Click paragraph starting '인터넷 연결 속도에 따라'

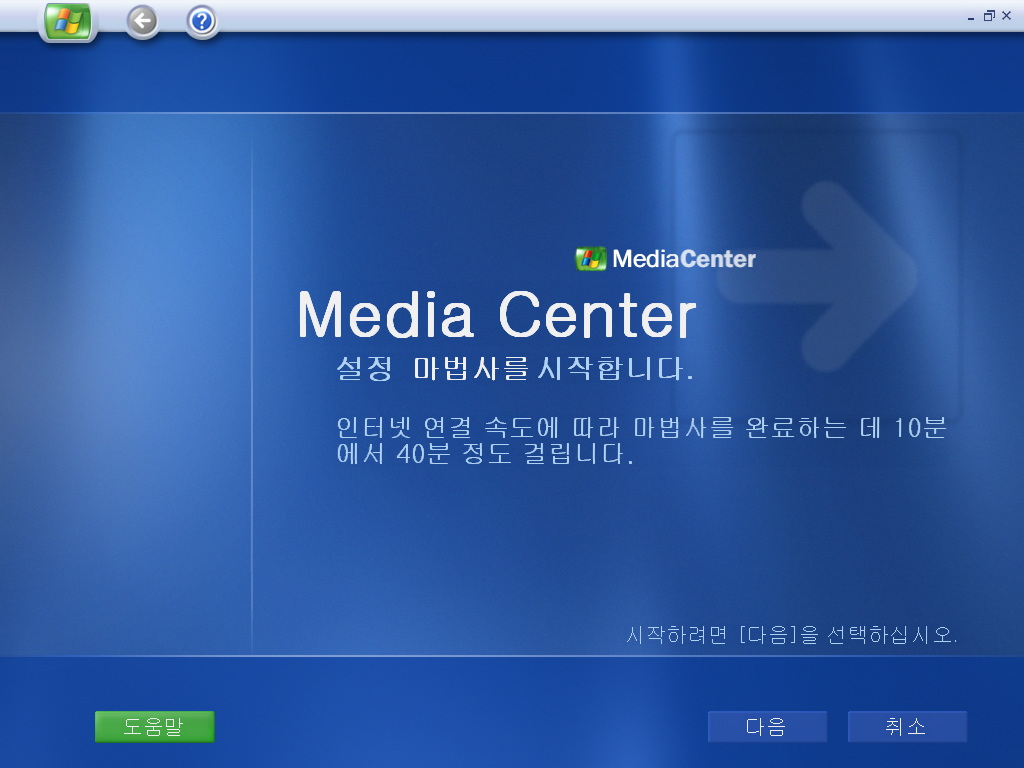[x=641, y=440]
